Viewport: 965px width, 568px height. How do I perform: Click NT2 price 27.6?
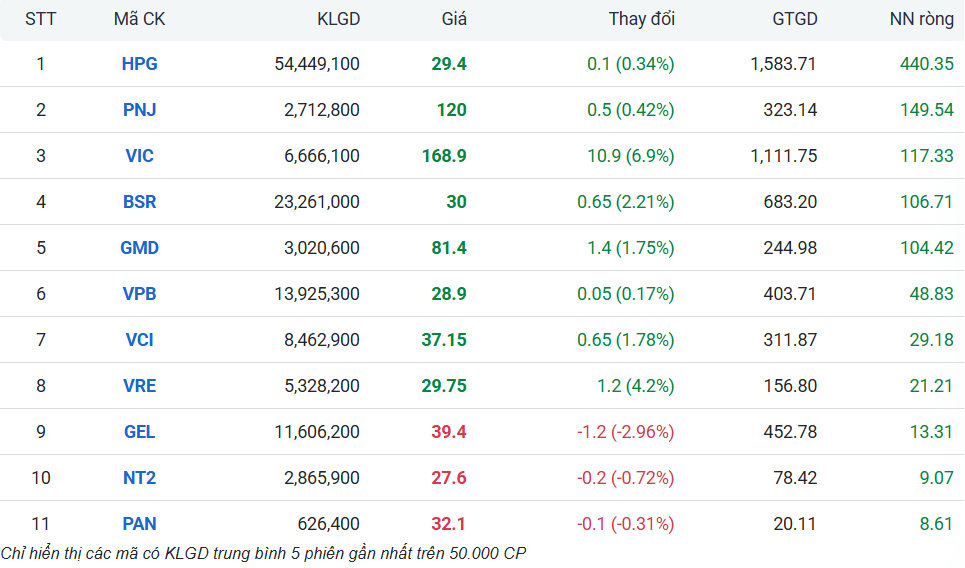click(x=449, y=478)
